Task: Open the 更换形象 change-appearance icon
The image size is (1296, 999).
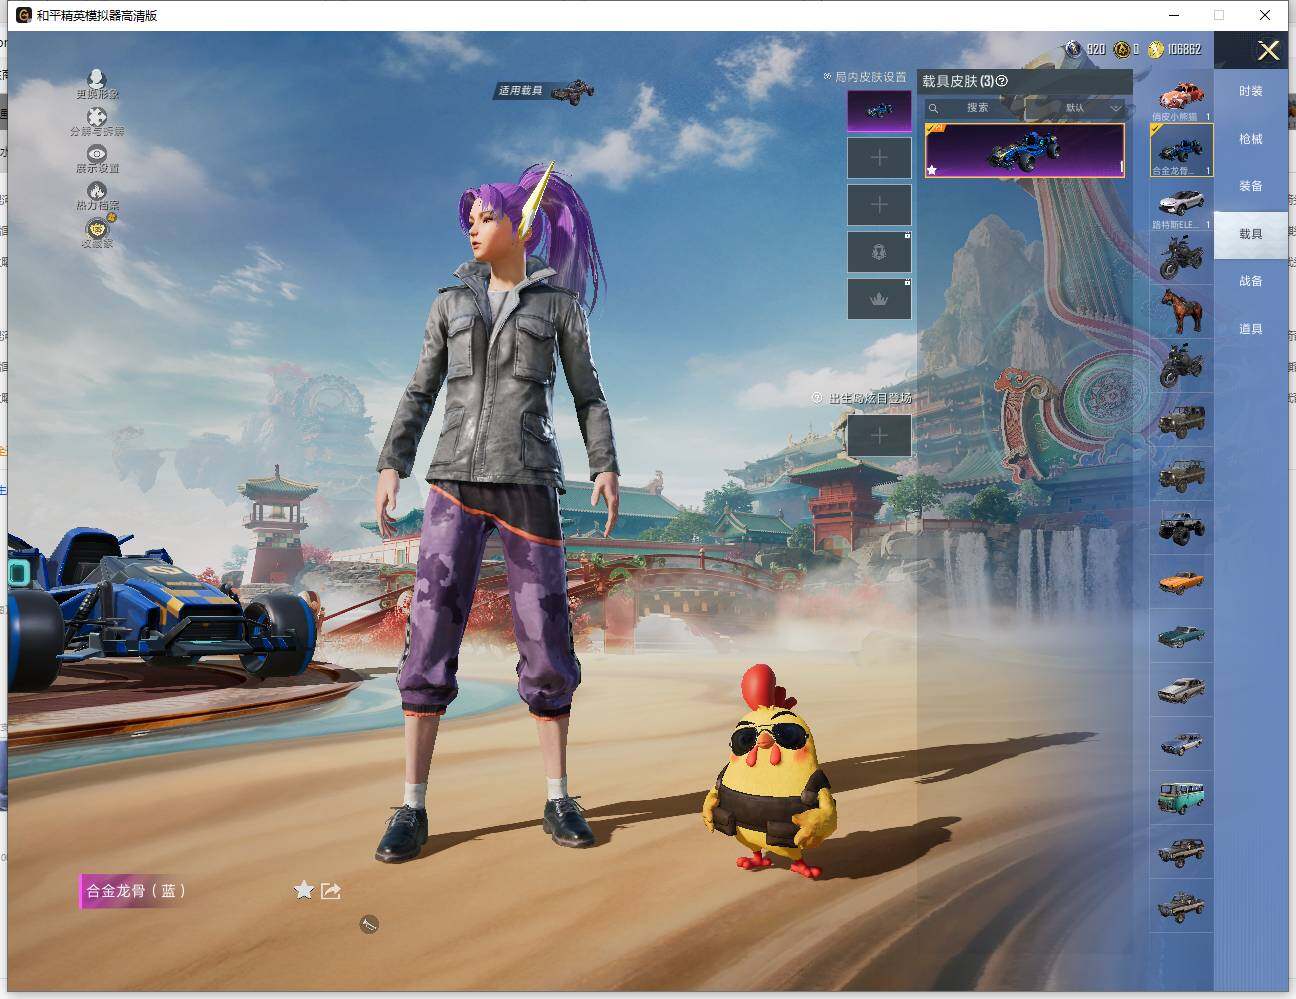Action: pyautogui.click(x=97, y=79)
